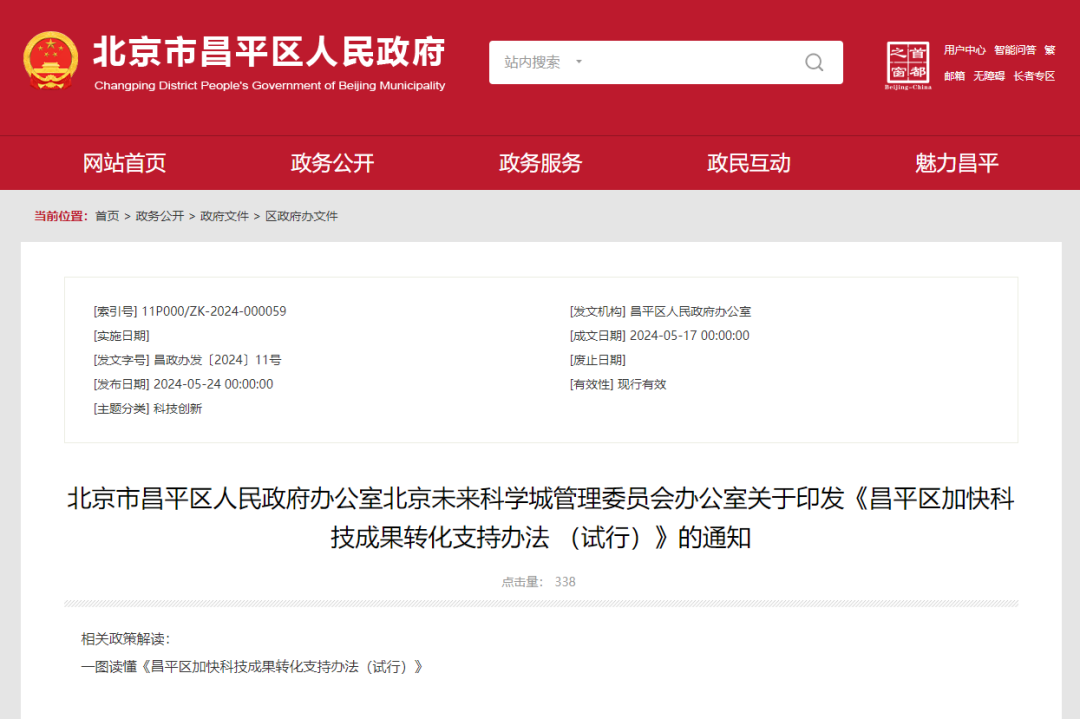Open the 政务服务 navigation menu
The width and height of the screenshot is (1080, 719).
point(540,163)
